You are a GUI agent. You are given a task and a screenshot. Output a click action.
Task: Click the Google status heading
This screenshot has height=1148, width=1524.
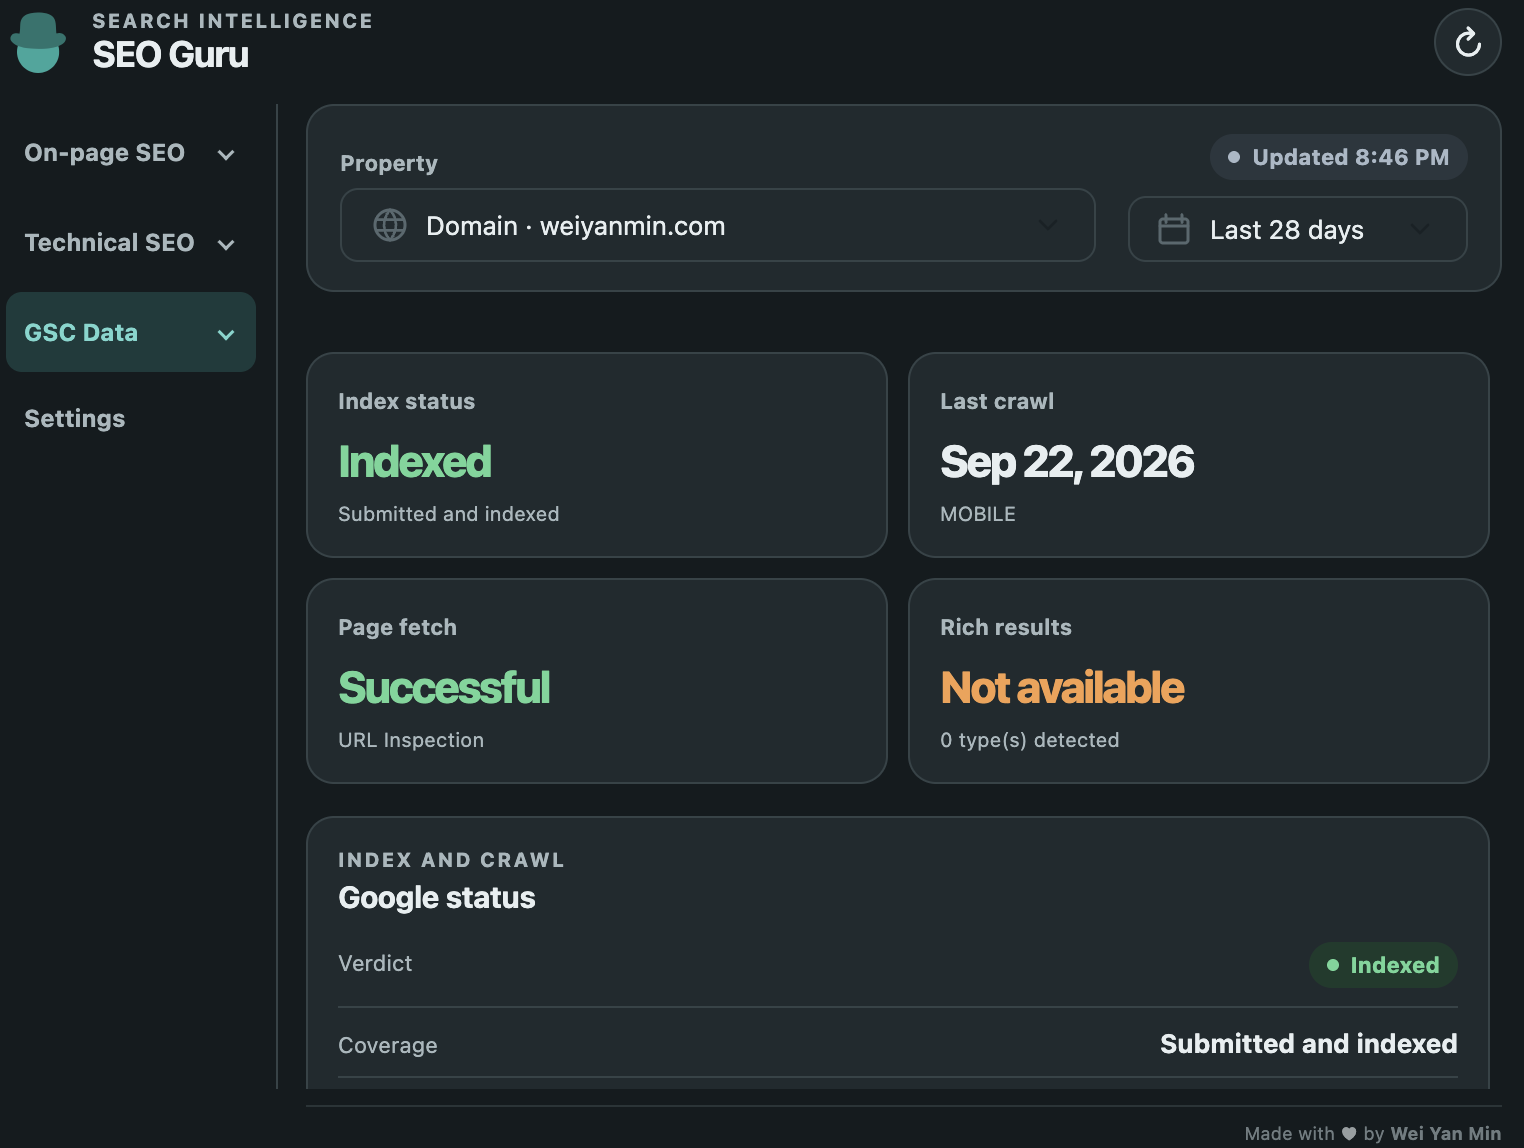click(437, 898)
